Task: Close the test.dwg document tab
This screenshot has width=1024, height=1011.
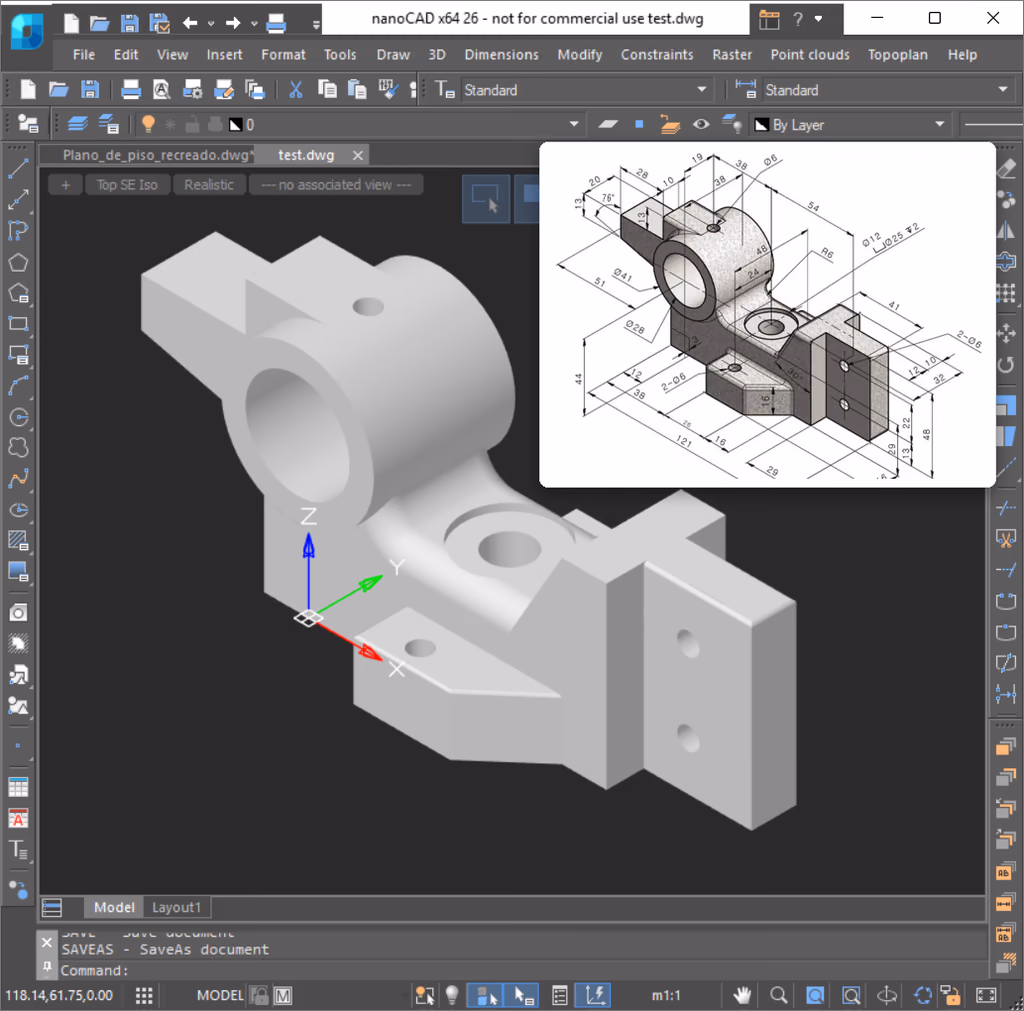Action: pyautogui.click(x=357, y=155)
